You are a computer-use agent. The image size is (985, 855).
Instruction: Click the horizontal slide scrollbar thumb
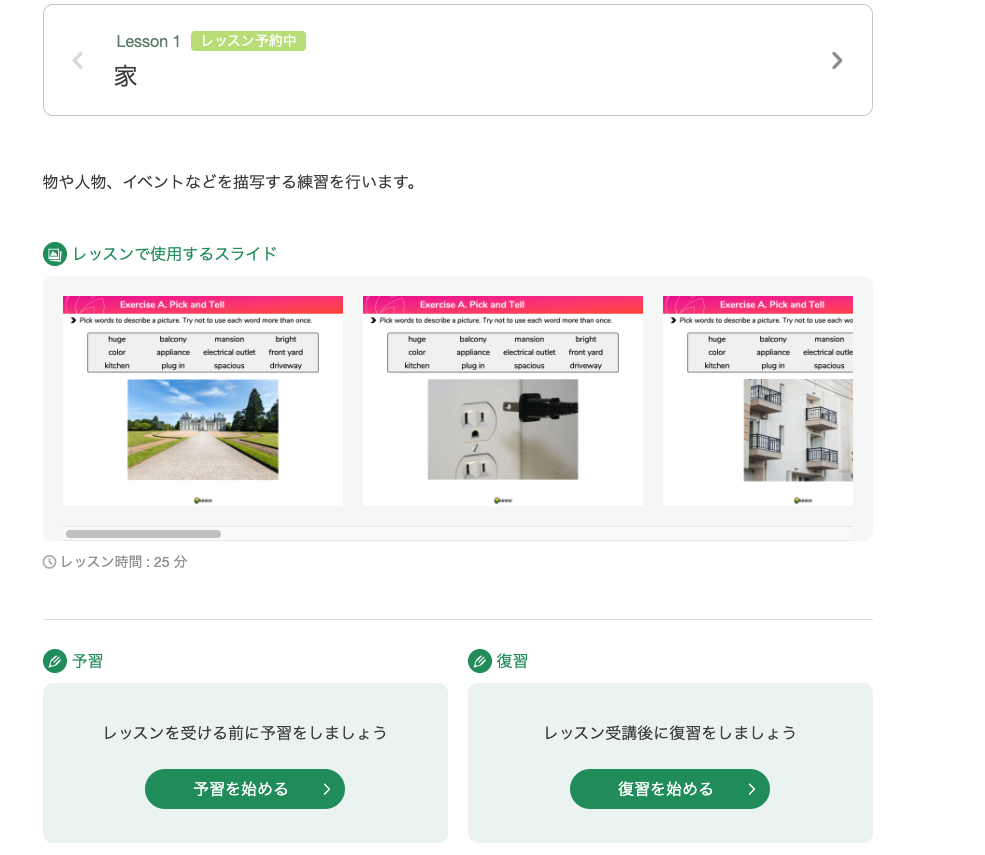click(x=143, y=534)
